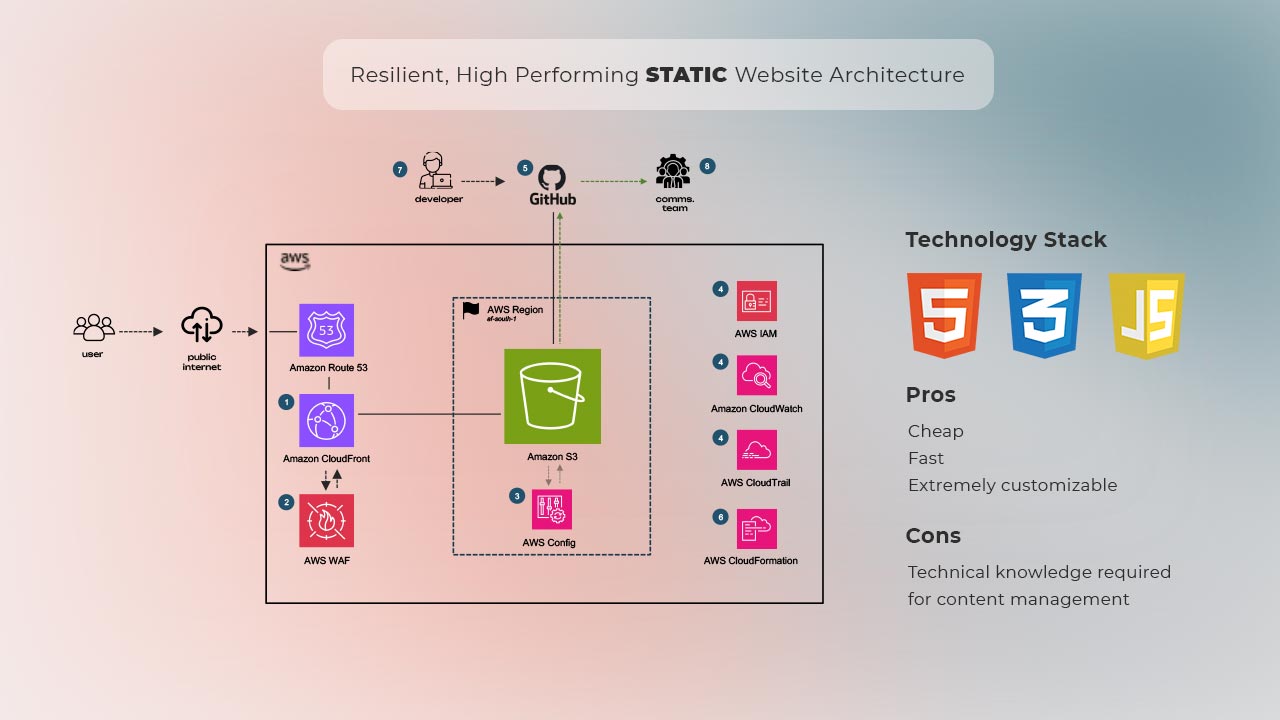This screenshot has height=720, width=1280.
Task: Click the public internet label
Action: click(202, 362)
